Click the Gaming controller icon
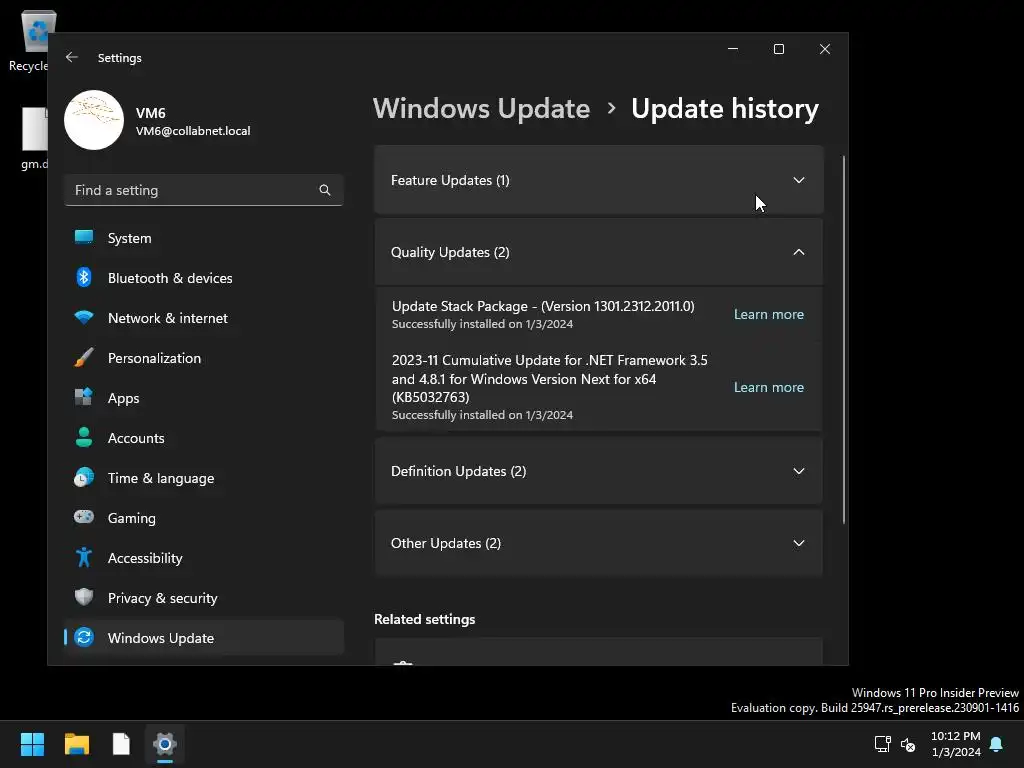1024x768 pixels. 84,517
